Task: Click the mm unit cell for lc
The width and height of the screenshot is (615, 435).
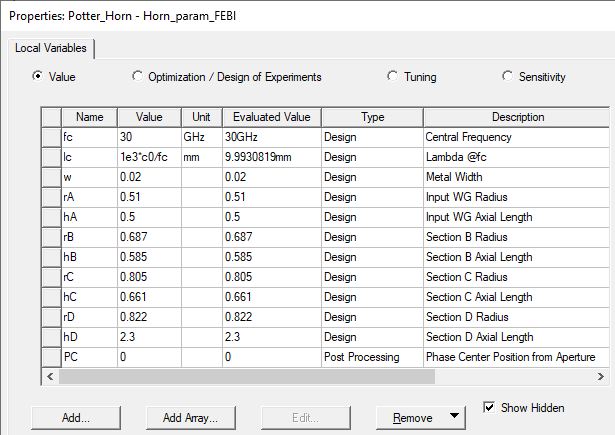Action: [x=202, y=157]
